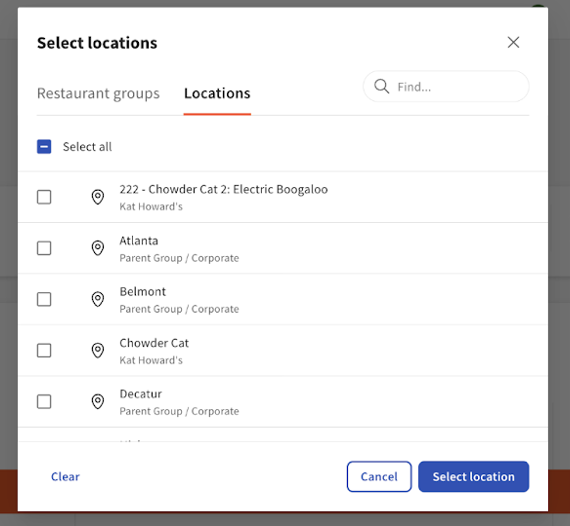Screen dimensions: 570x526
Task: Check the Belmont location checkbox
Action: (44, 299)
